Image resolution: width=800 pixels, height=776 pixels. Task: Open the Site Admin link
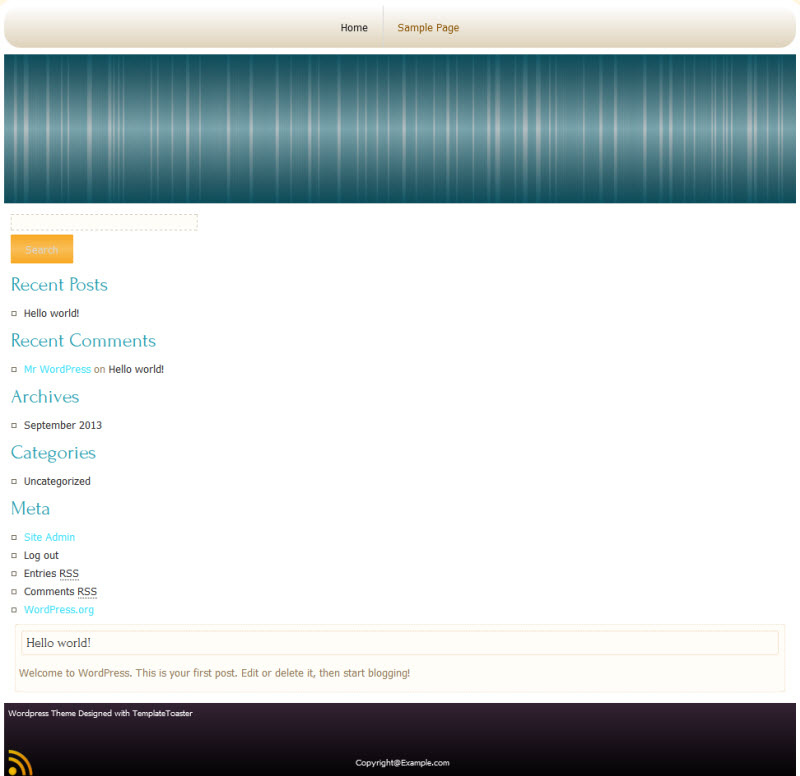(x=49, y=537)
